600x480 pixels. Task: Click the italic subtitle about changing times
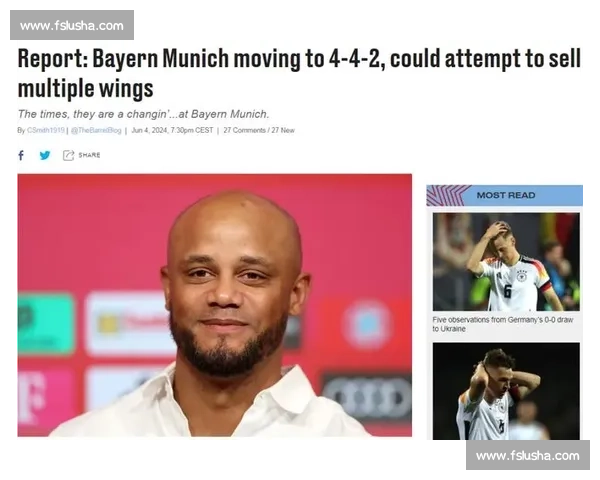point(143,114)
